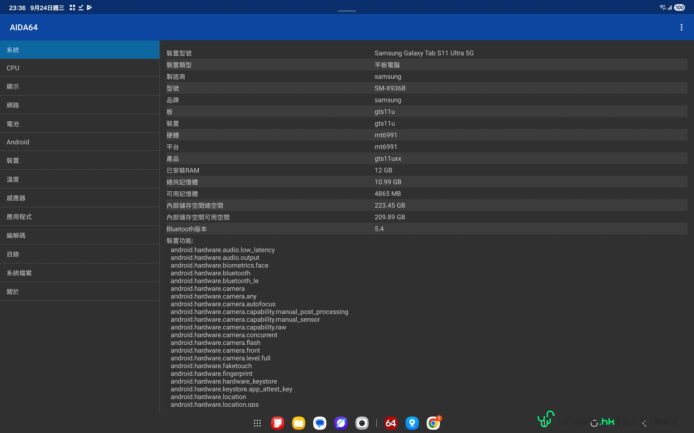The width and height of the screenshot is (694, 433).
Task: Select android.hardware.camera.any feature line
Action: coord(213,296)
